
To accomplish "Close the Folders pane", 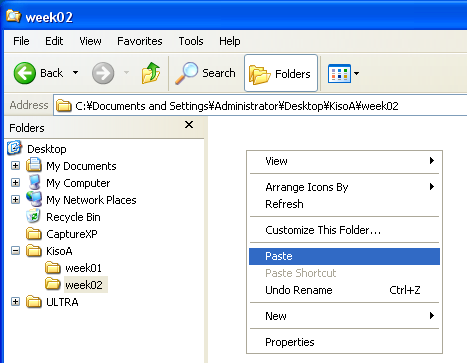I will (189, 125).
